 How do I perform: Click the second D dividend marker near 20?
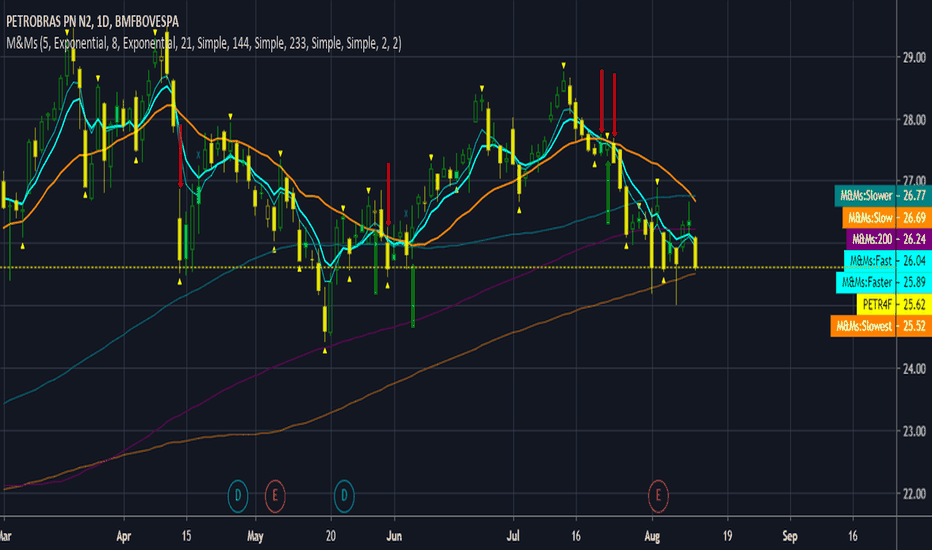(344, 495)
